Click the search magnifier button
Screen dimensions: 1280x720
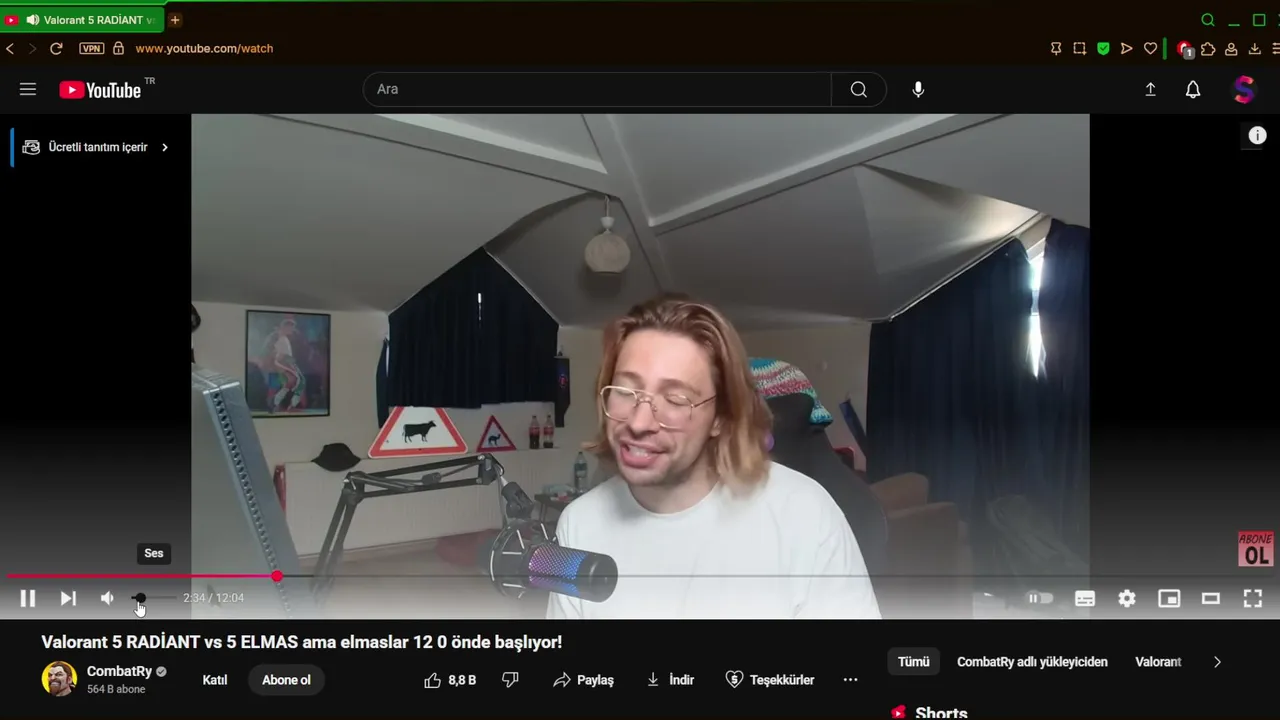pyautogui.click(x=859, y=89)
